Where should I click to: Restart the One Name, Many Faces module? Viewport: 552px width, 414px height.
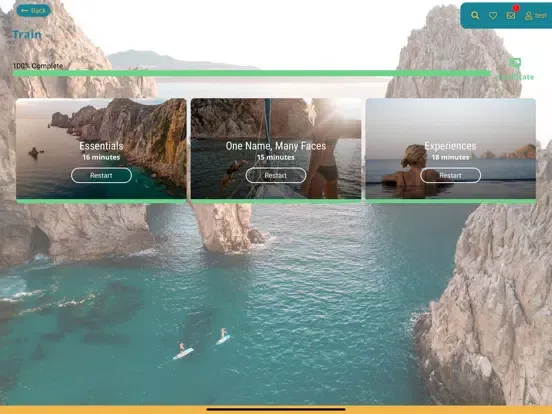click(276, 175)
